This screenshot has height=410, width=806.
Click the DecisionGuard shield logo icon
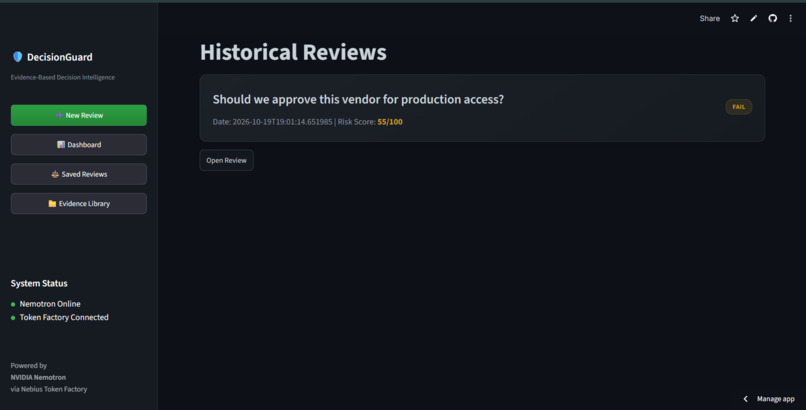point(17,57)
